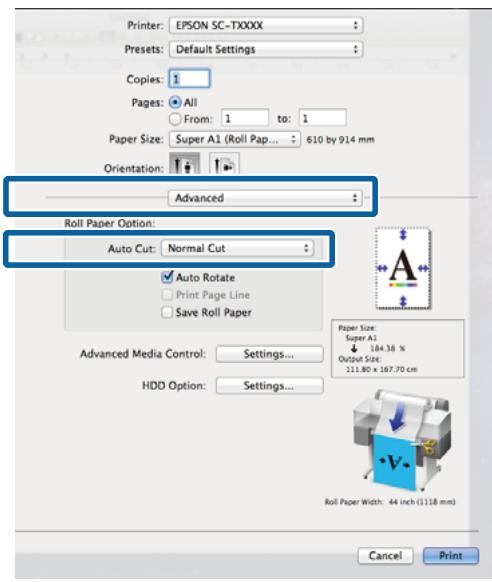Open Advanced Media Control Settings
The image size is (492, 582).
(x=270, y=354)
